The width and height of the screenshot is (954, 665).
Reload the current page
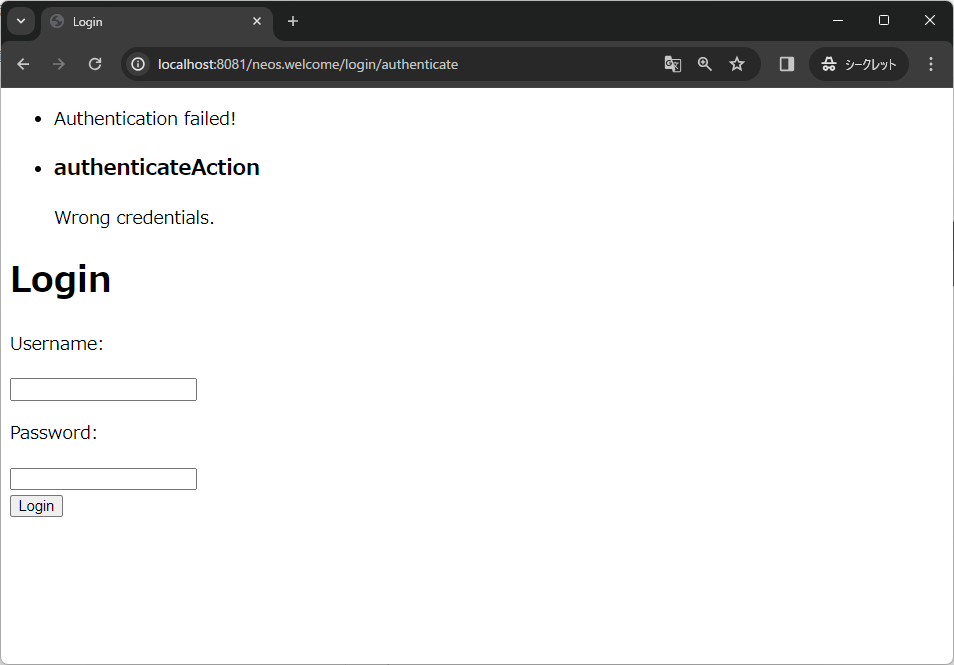pos(94,64)
